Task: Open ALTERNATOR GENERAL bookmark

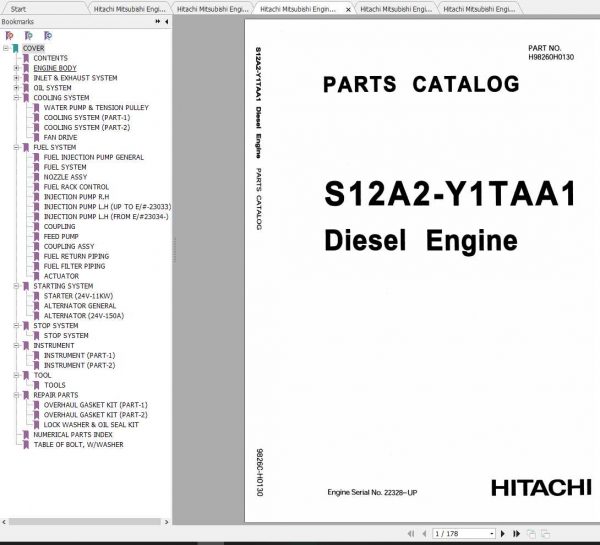Action: pos(80,306)
